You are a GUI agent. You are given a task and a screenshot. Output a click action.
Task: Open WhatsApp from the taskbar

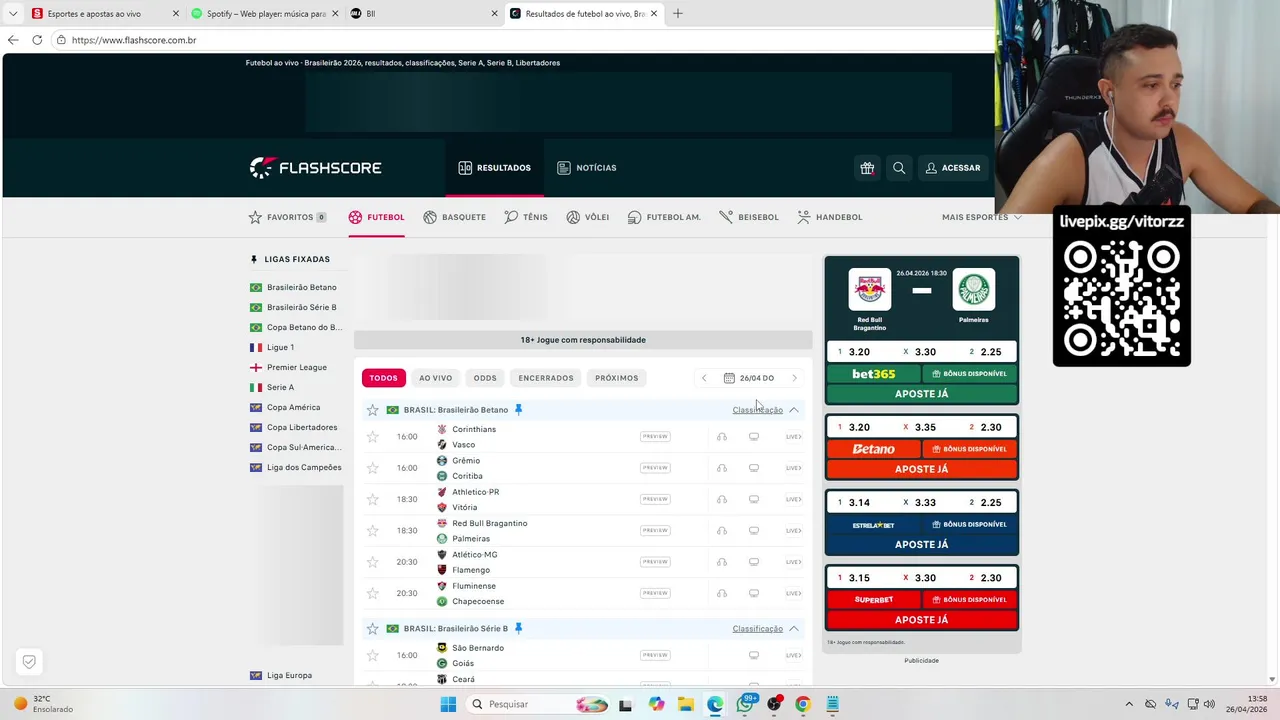tap(745, 704)
